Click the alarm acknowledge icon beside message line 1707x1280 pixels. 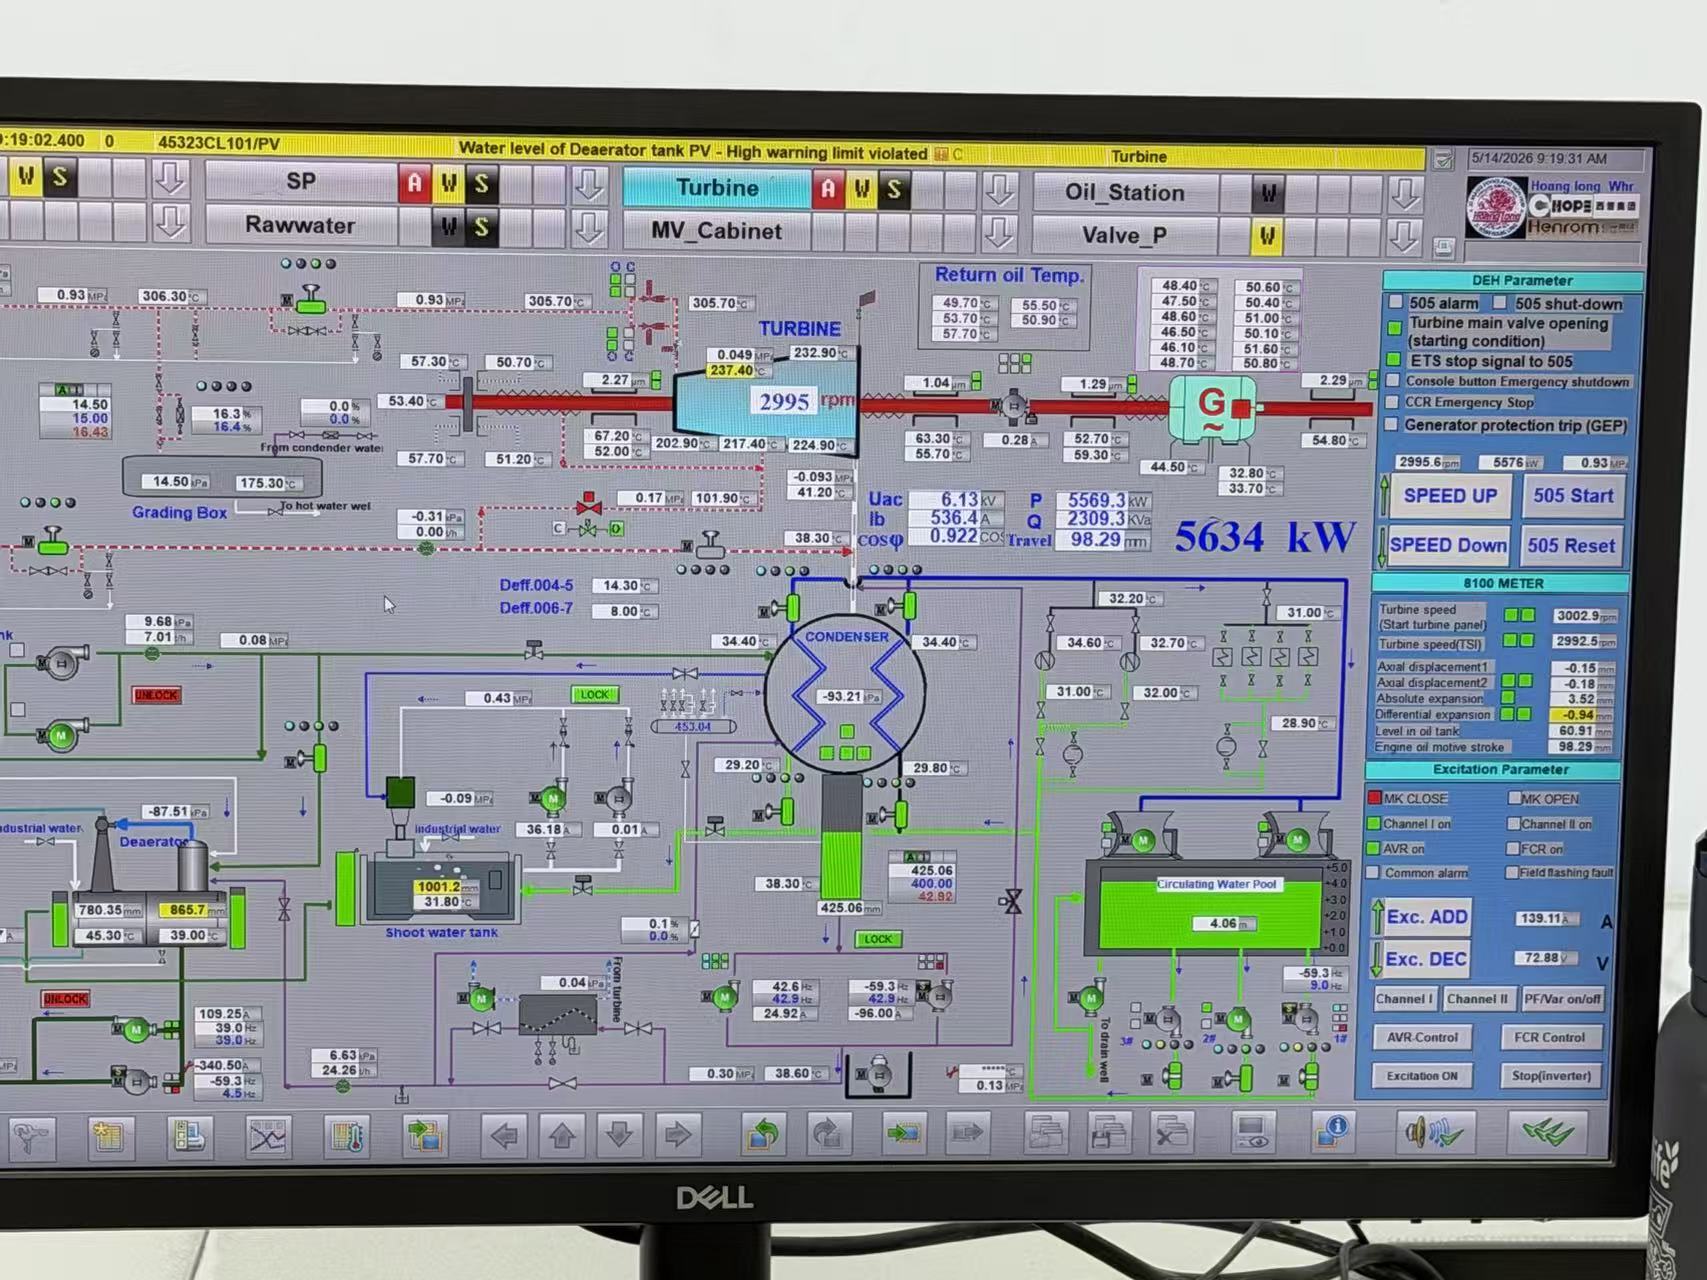pos(1443,159)
